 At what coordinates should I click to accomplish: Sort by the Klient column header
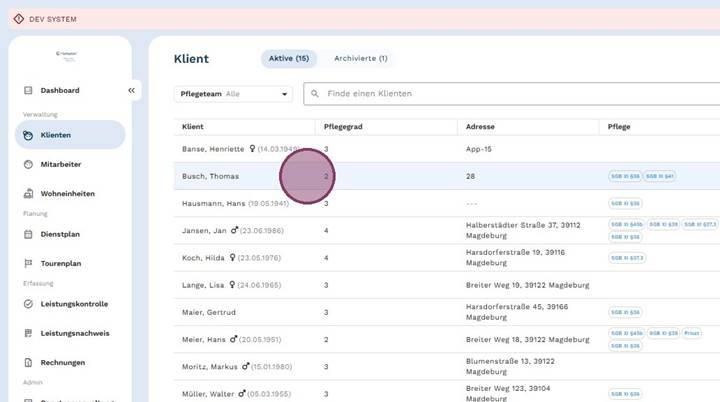192,127
